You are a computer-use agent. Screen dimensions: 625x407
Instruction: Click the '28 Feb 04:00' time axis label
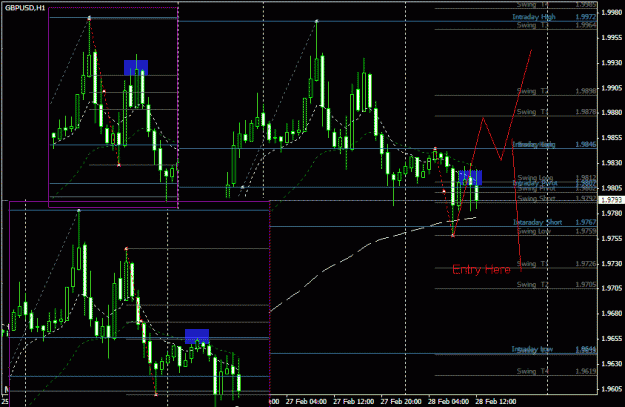pyautogui.click(x=448, y=401)
